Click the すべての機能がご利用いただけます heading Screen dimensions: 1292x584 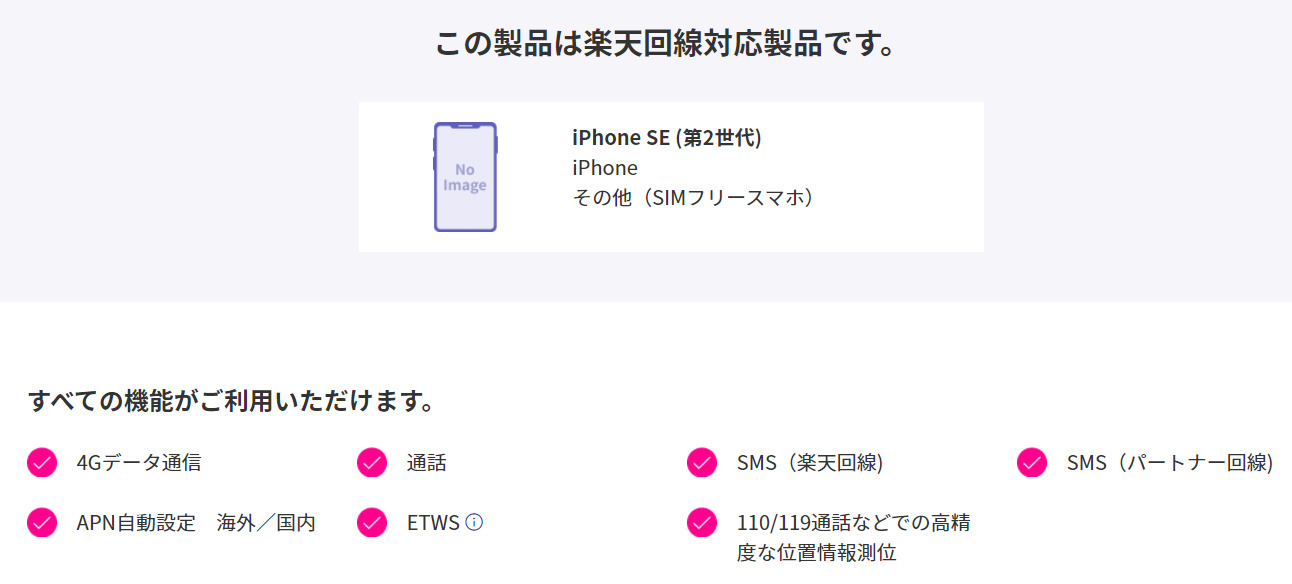[x=231, y=401]
